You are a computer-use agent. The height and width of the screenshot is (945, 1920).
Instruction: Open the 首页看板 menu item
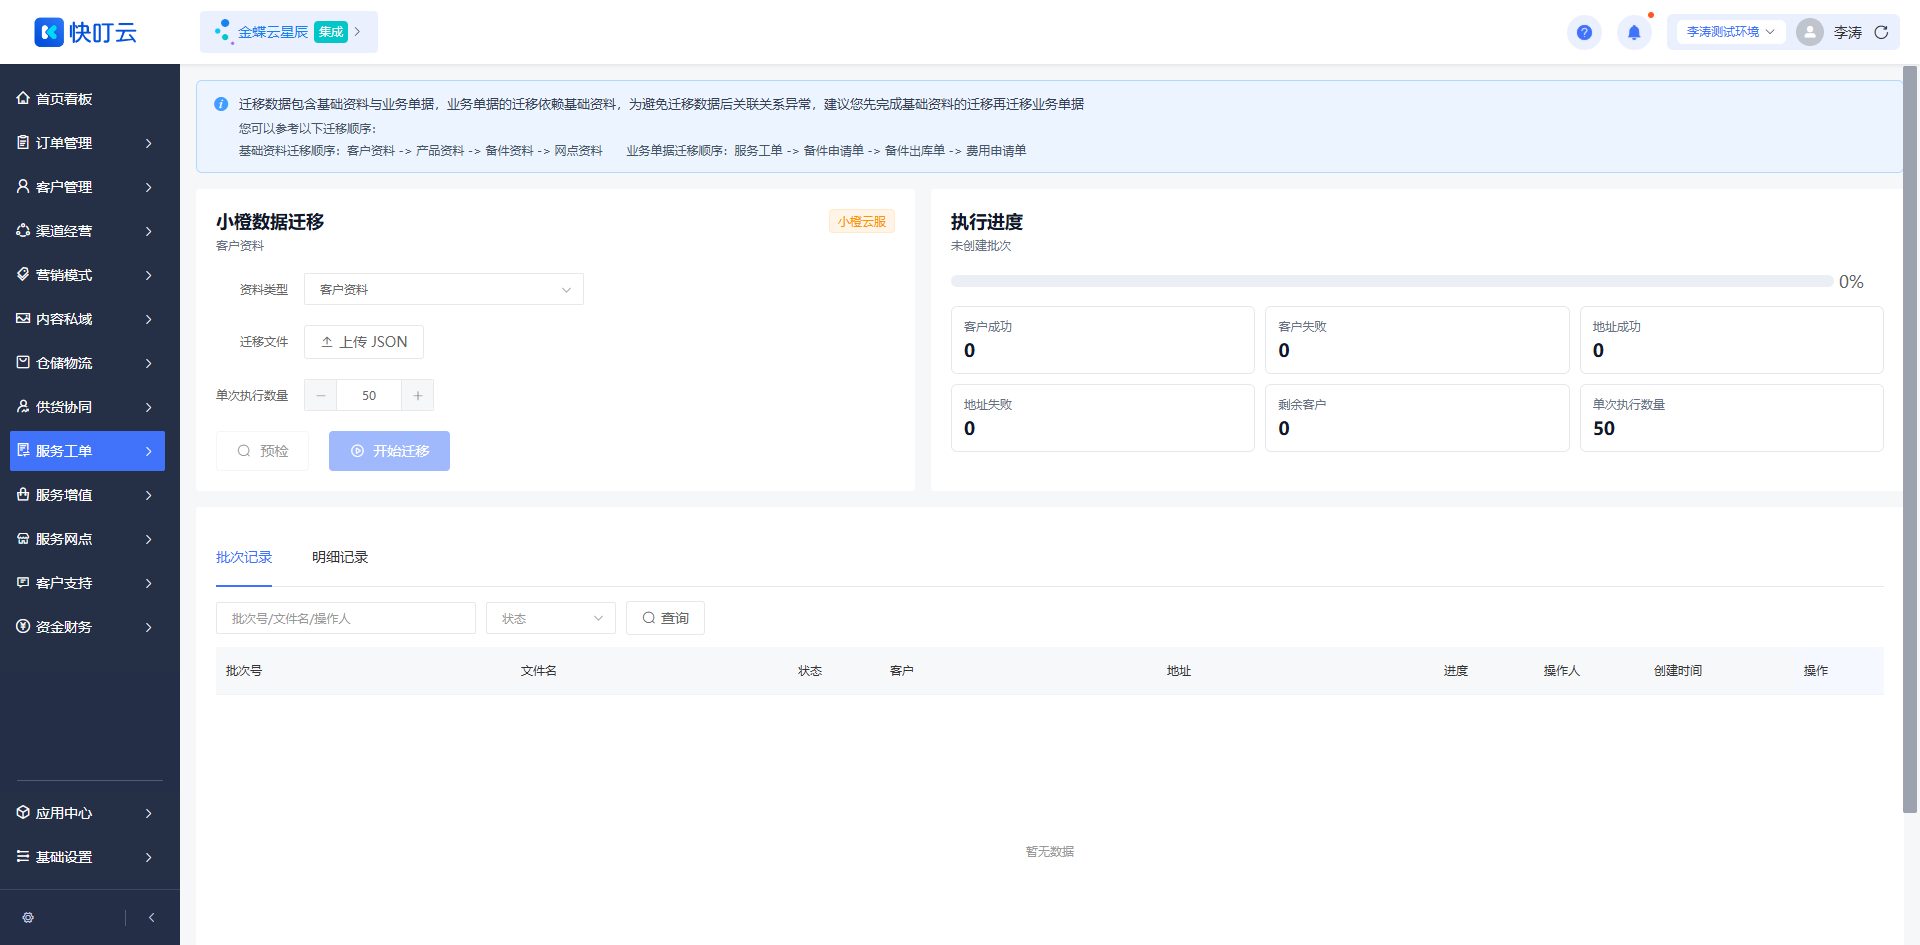pyautogui.click(x=87, y=99)
